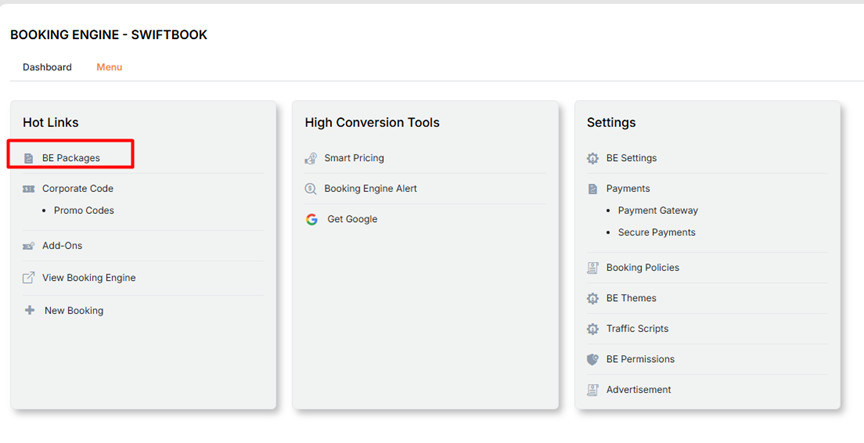Click the Add-Ons icon
This screenshot has width=864, height=443.
pos(29,246)
